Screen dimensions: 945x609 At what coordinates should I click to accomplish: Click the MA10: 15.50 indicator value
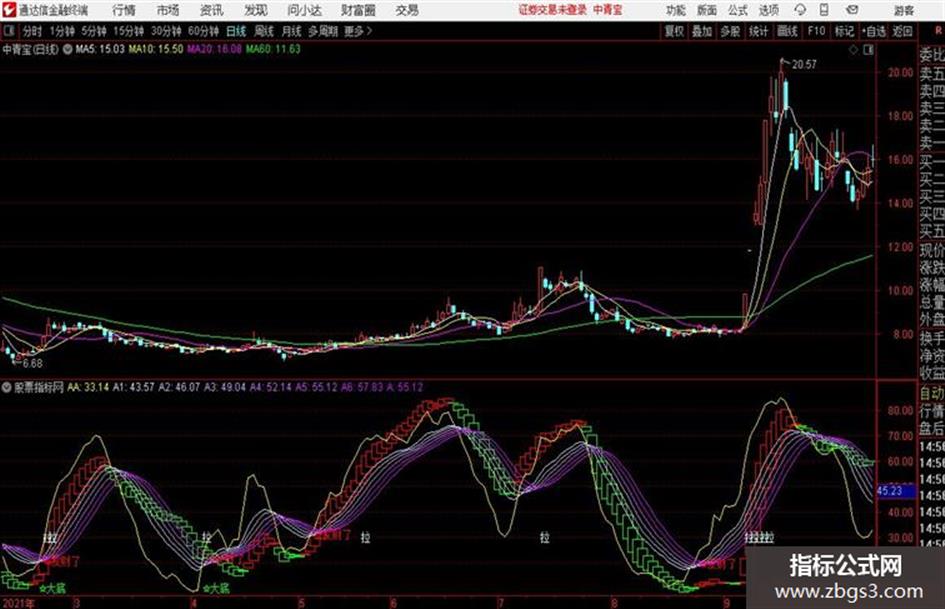156,49
